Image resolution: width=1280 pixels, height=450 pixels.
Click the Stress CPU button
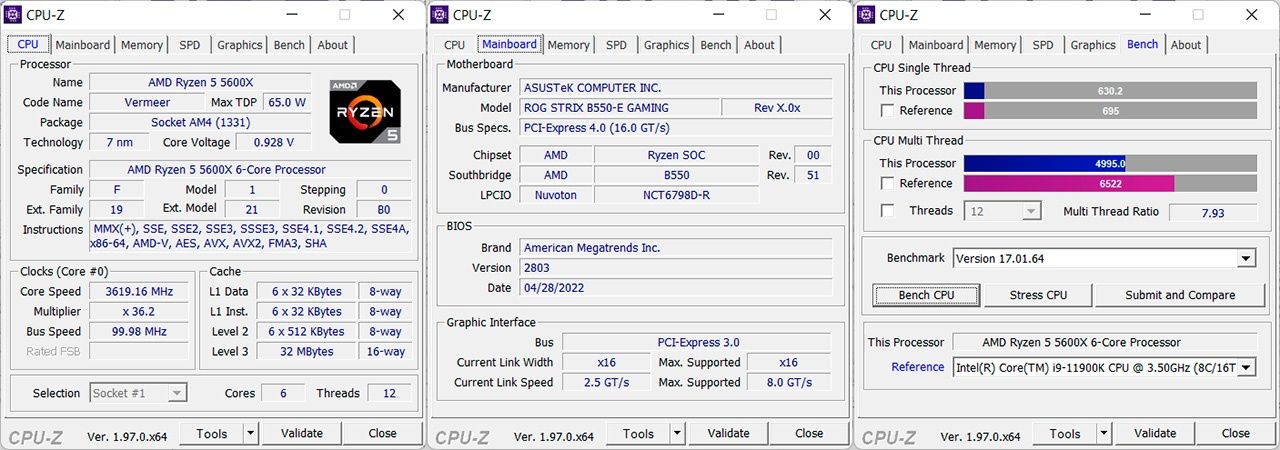1038,295
